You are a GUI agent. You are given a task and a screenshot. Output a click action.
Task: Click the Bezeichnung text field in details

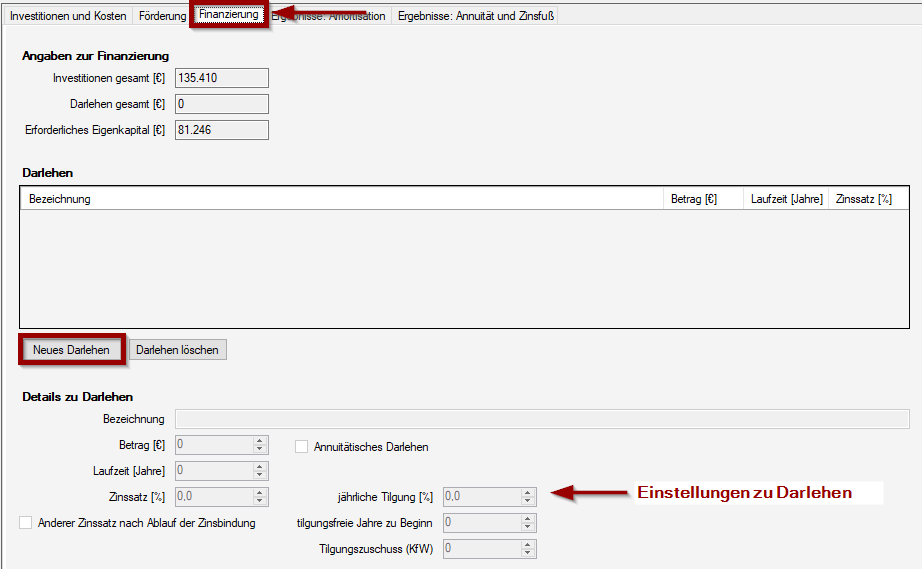point(541,419)
